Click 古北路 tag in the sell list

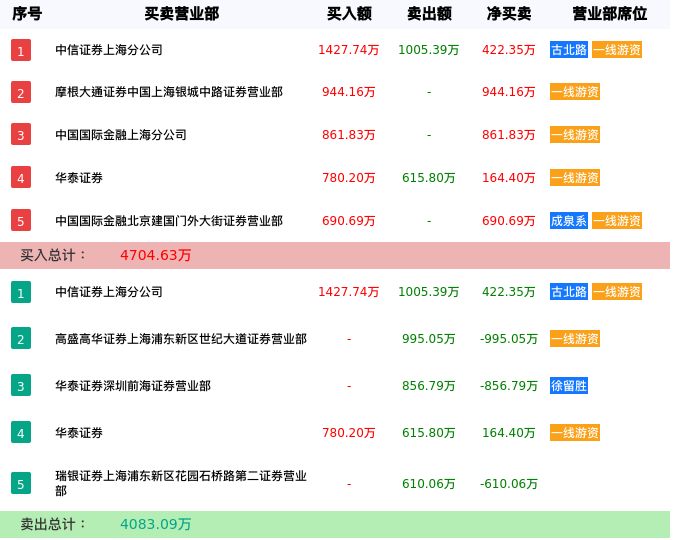[x=569, y=292]
